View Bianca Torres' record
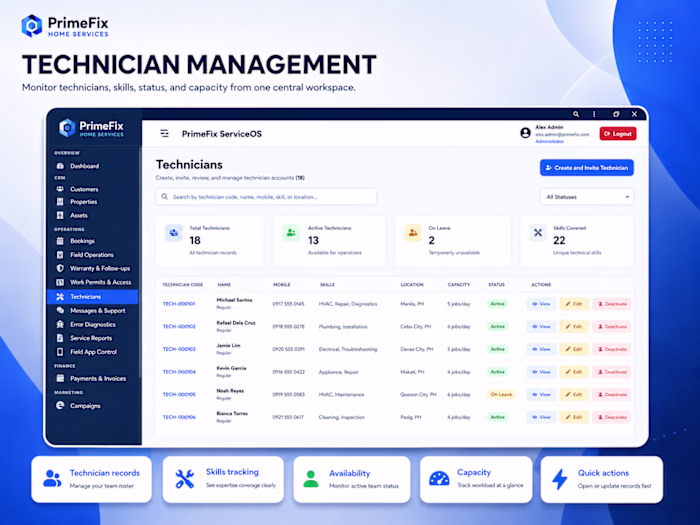Image resolution: width=700 pixels, height=525 pixels. (541, 417)
